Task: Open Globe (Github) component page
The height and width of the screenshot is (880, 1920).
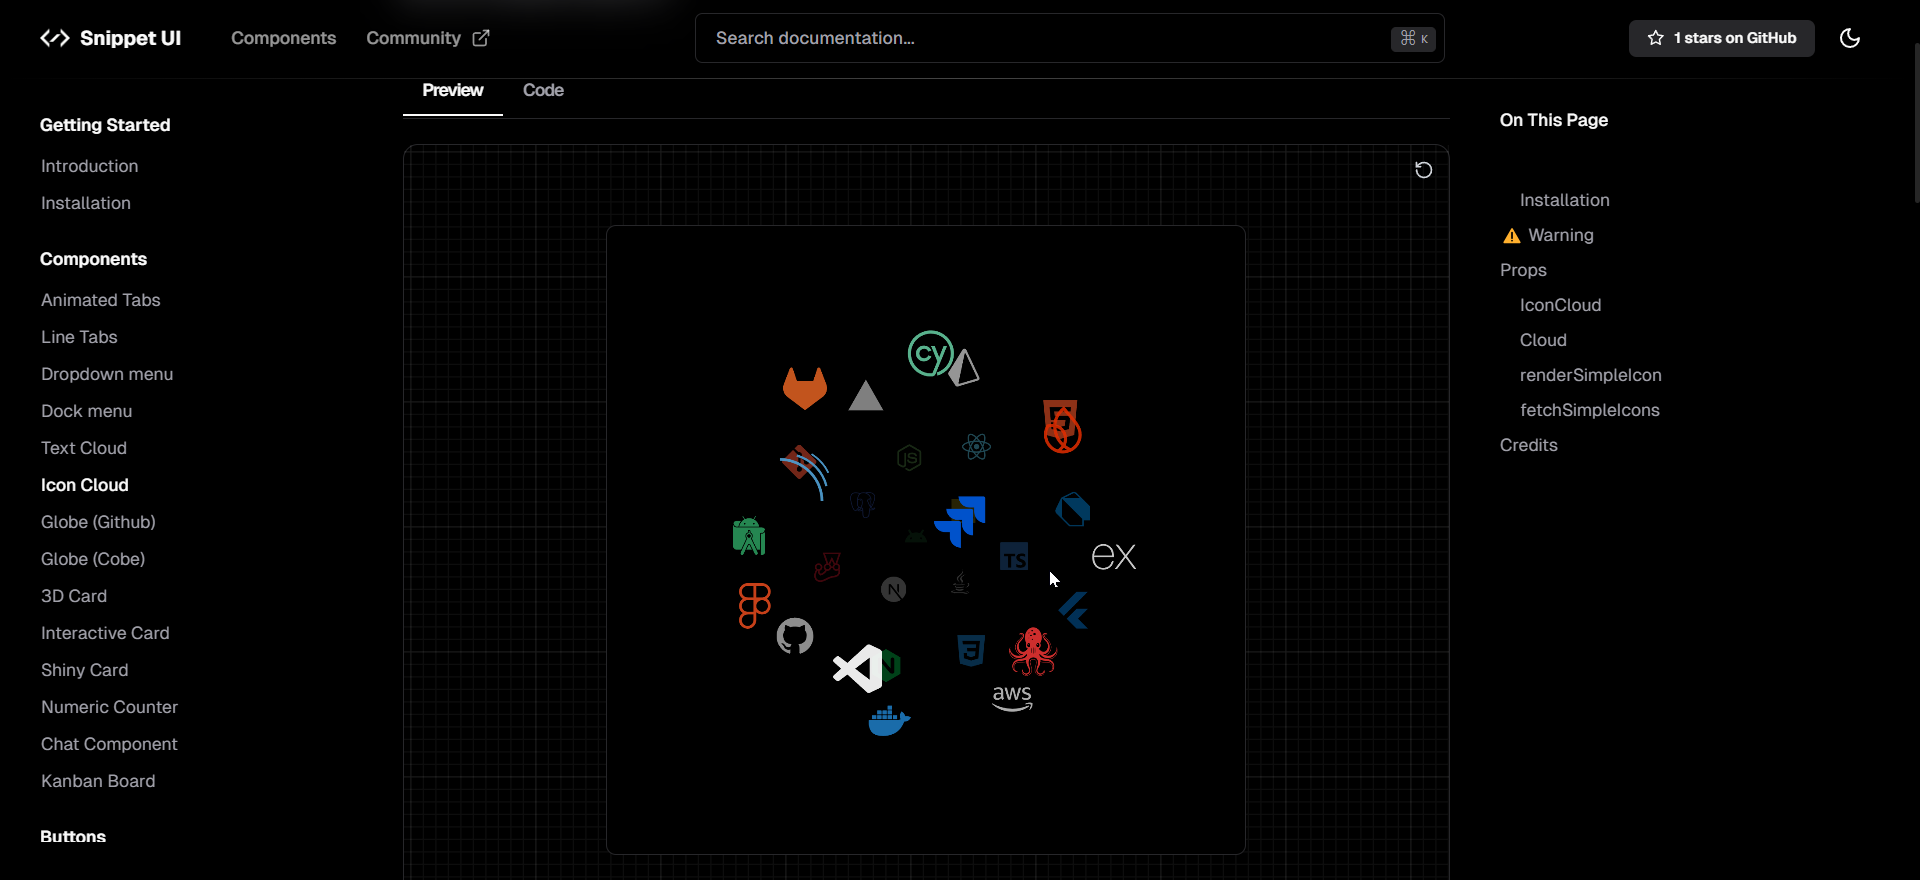Action: [x=98, y=522]
